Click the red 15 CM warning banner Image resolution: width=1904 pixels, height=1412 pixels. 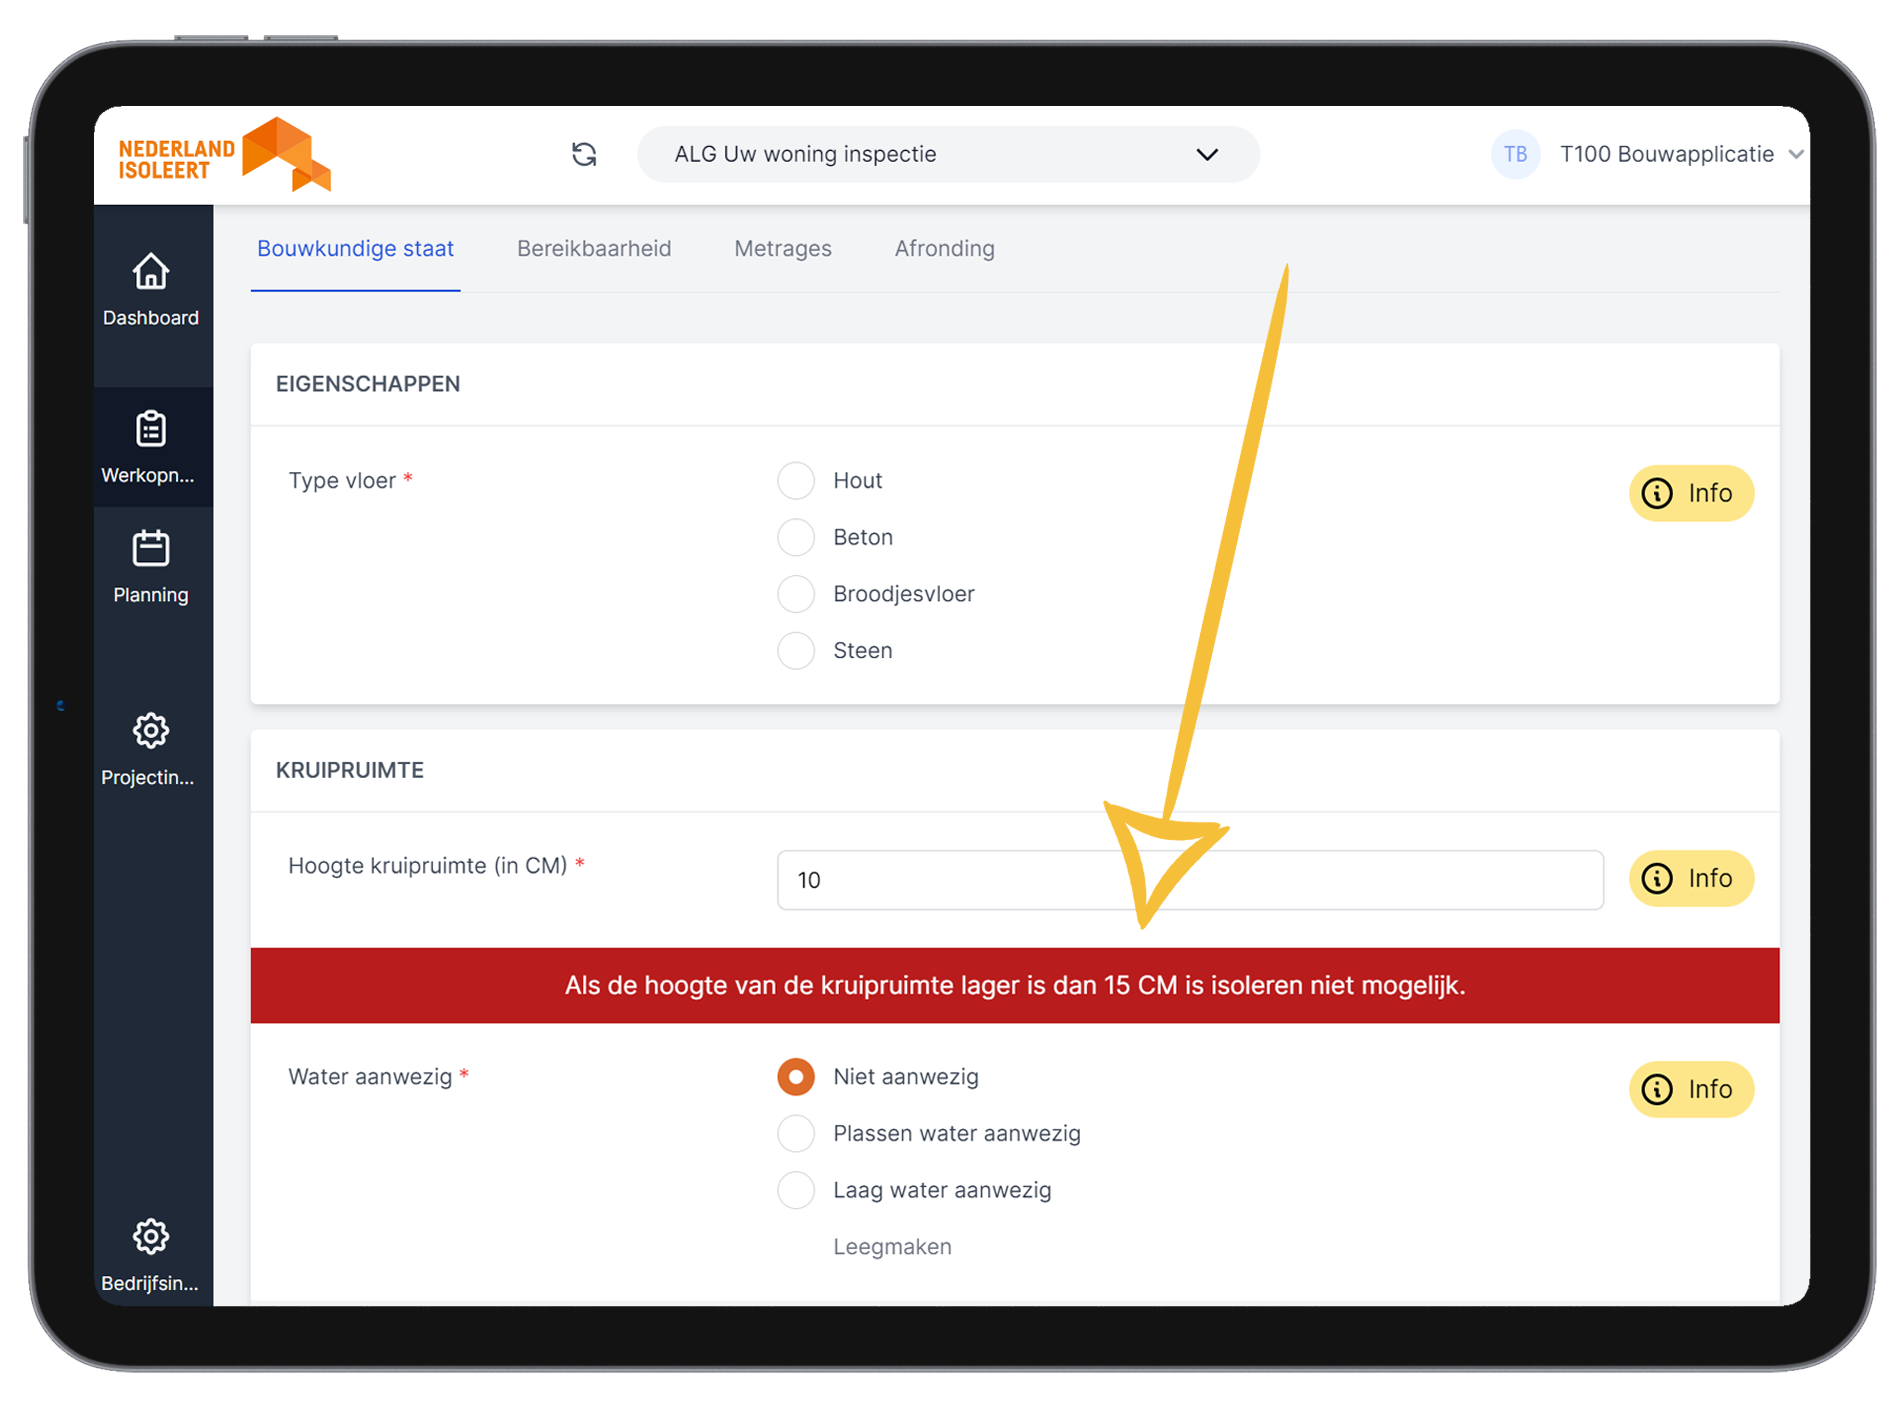pos(1015,985)
